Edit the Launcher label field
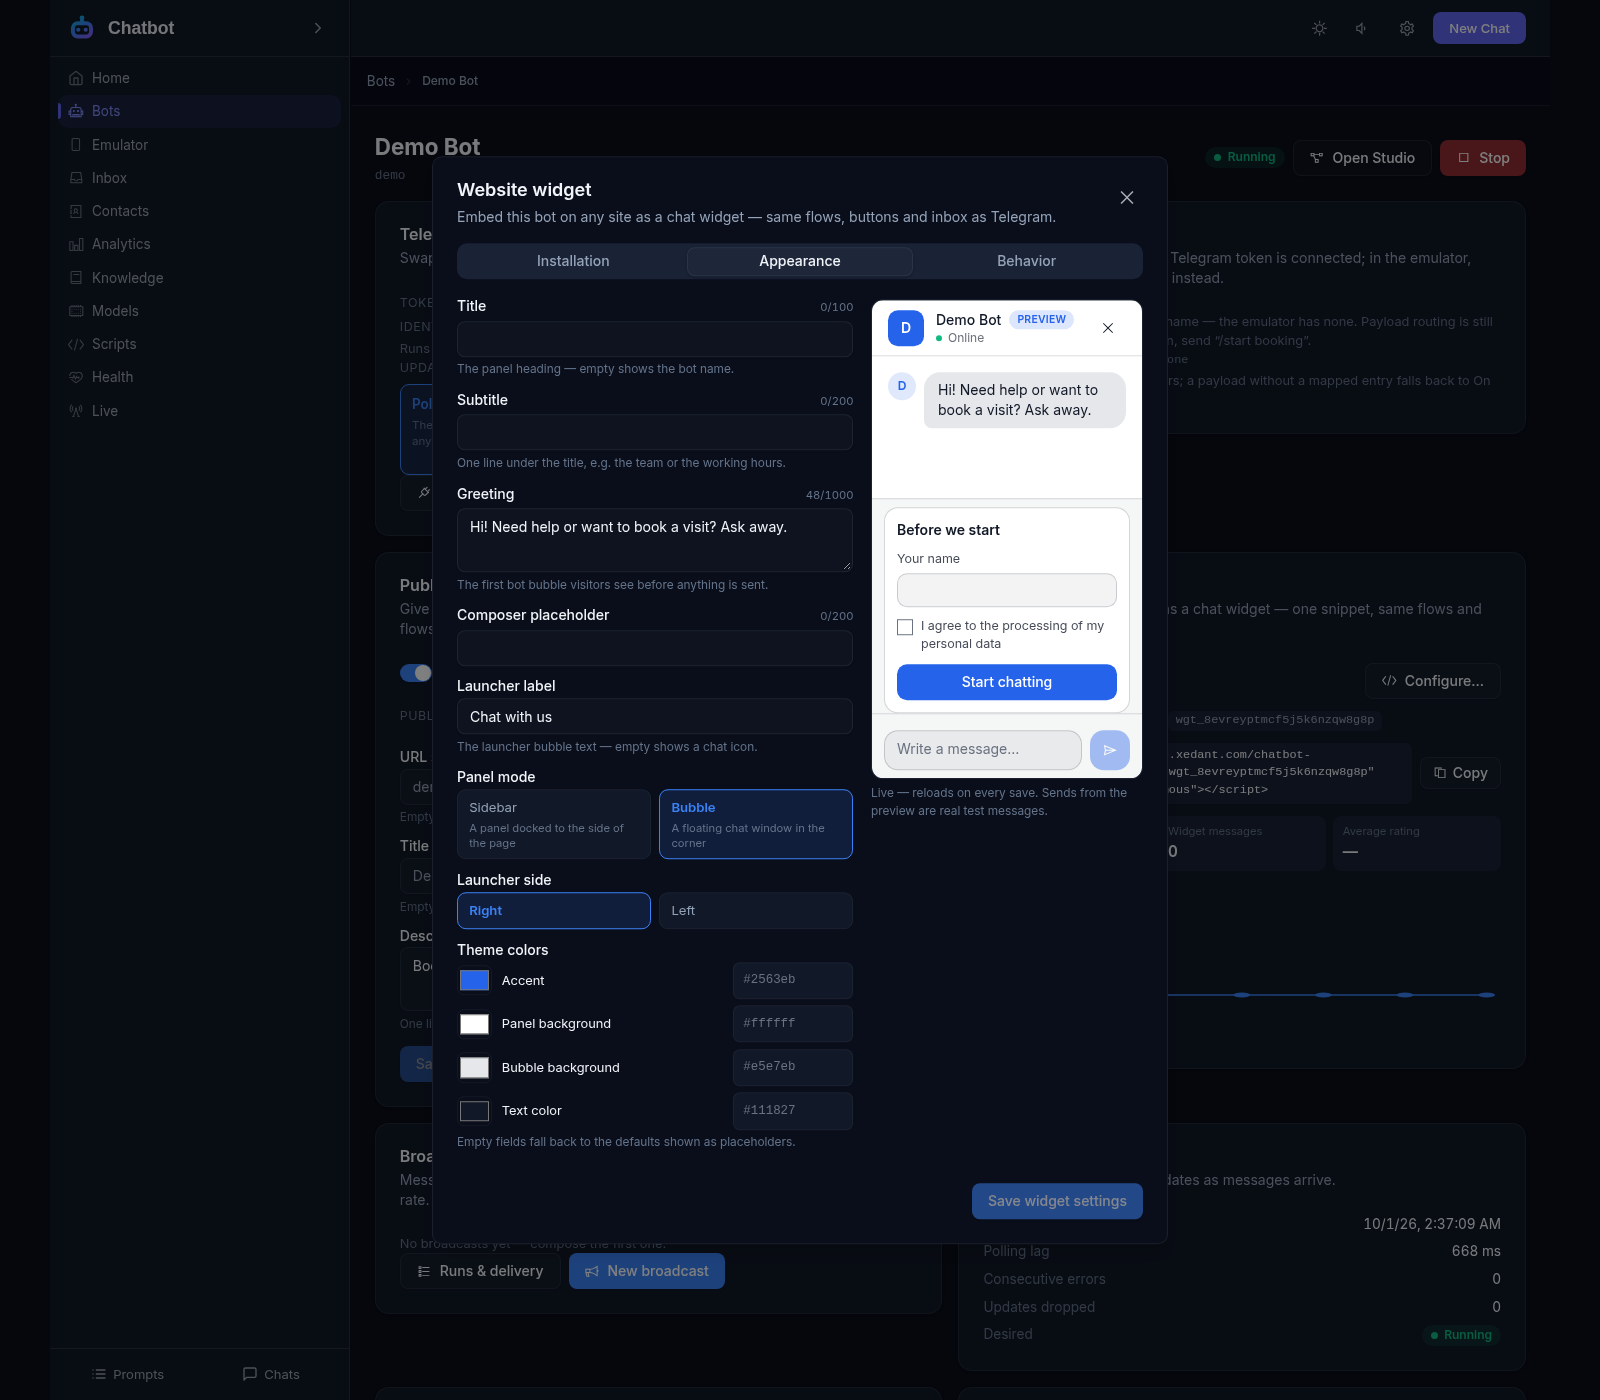The image size is (1600, 1400). click(655, 716)
